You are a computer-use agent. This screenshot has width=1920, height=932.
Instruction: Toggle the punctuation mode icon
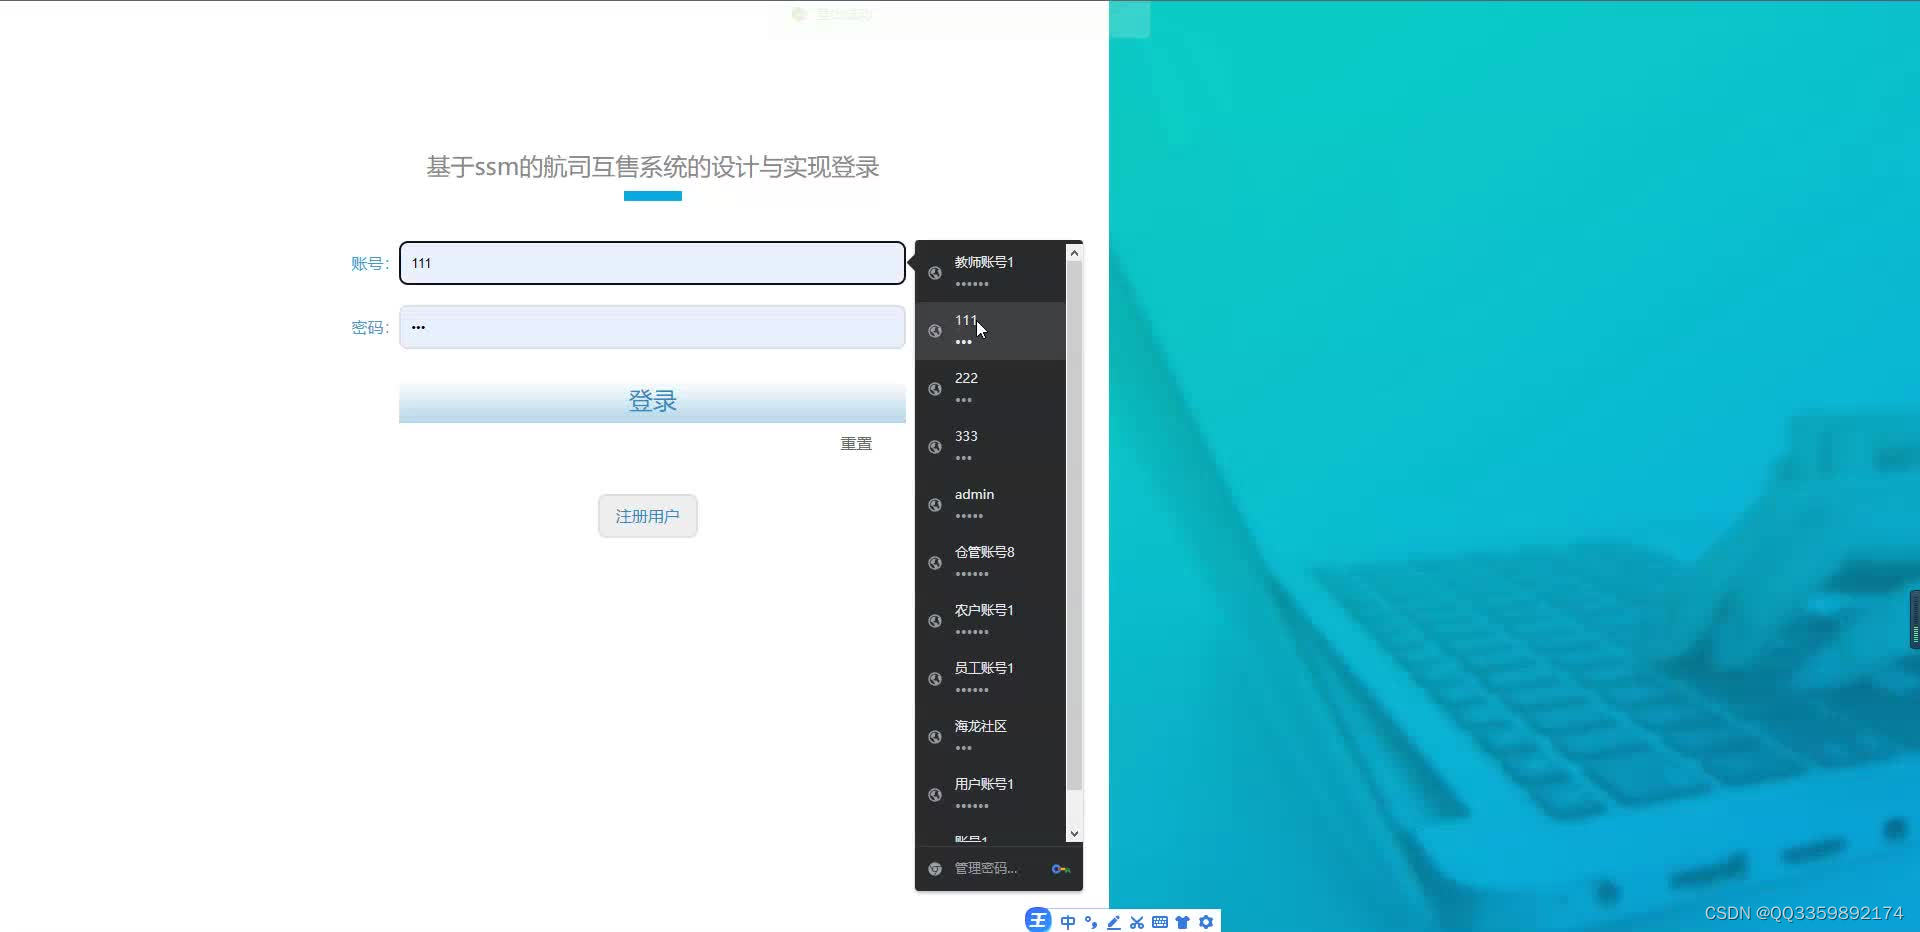pyautogui.click(x=1091, y=922)
